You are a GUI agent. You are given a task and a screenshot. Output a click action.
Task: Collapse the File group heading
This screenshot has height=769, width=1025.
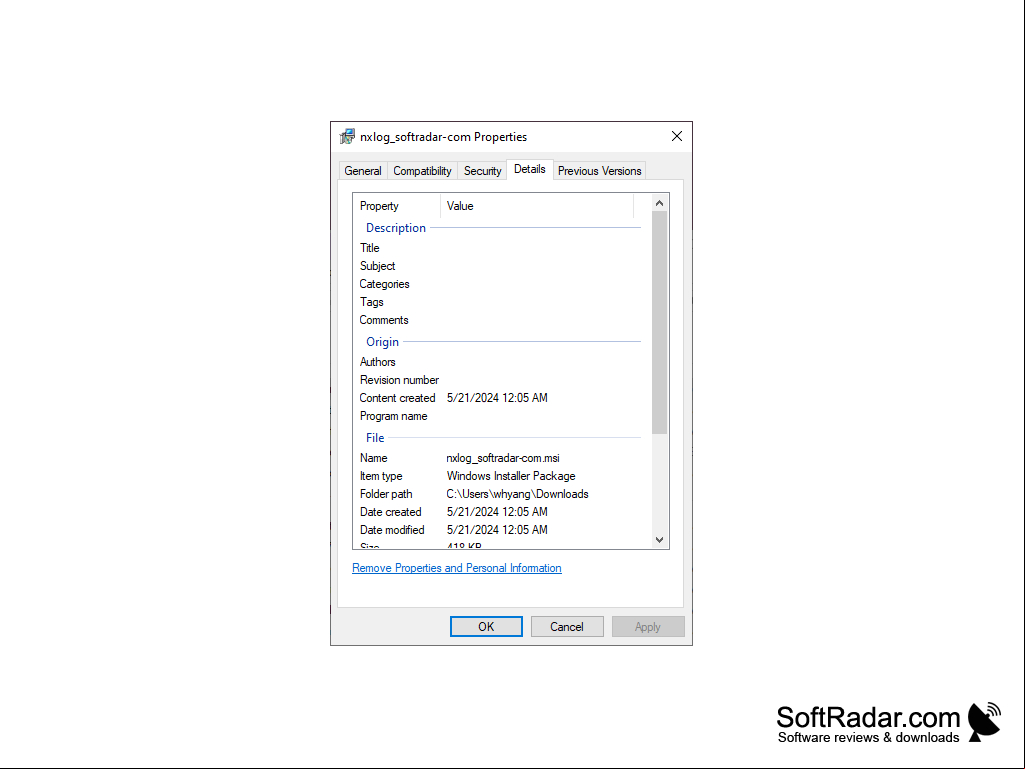click(375, 437)
